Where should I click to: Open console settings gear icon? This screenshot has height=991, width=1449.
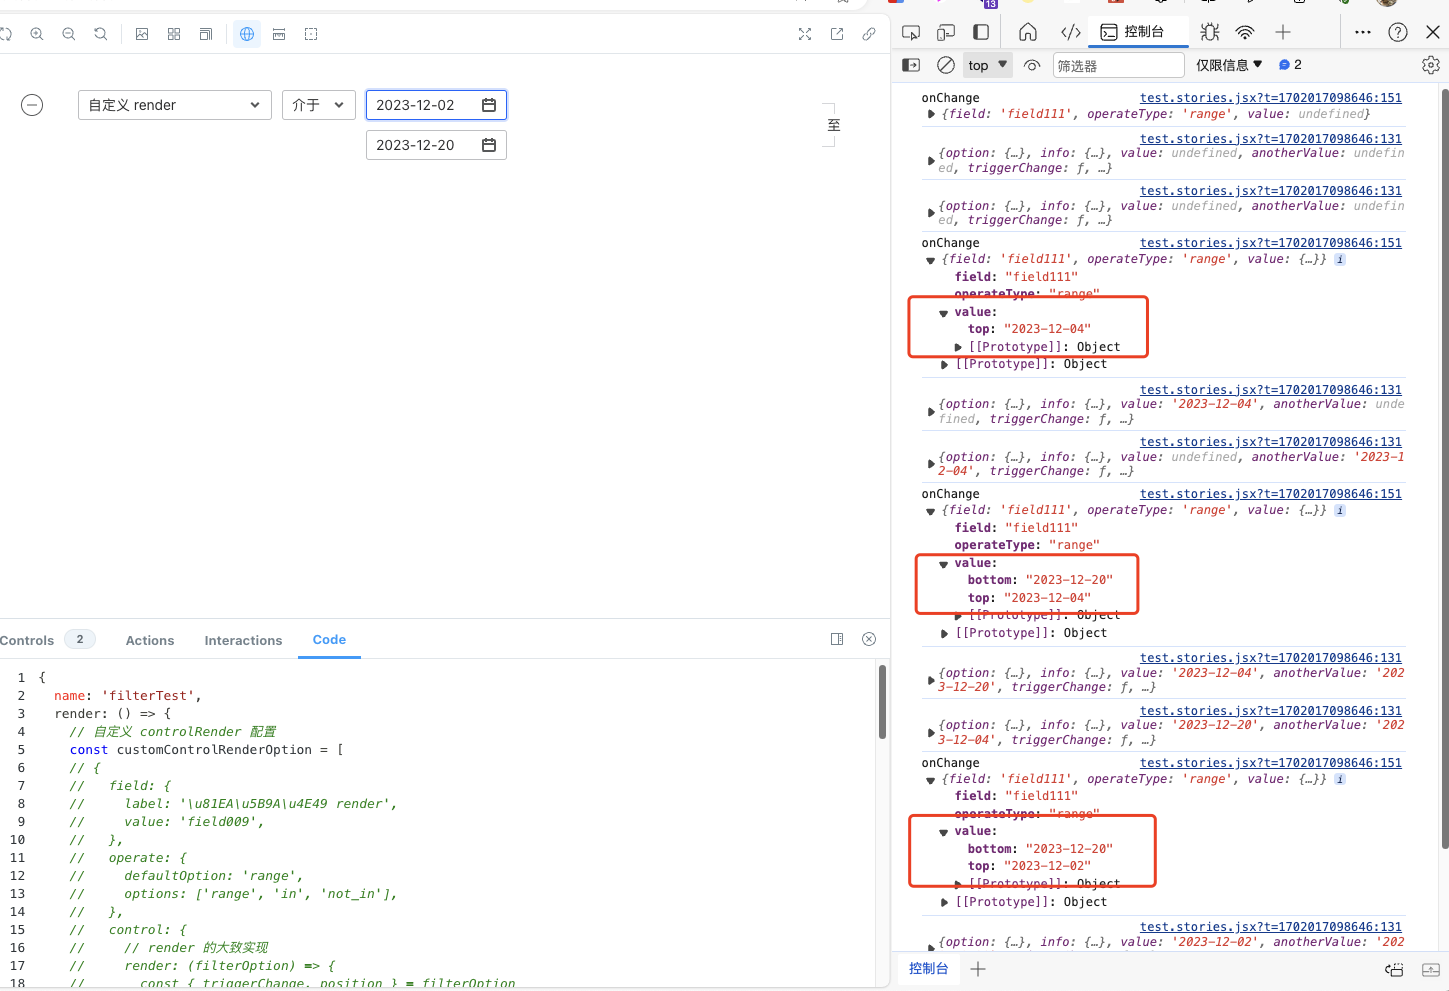[x=1431, y=65]
